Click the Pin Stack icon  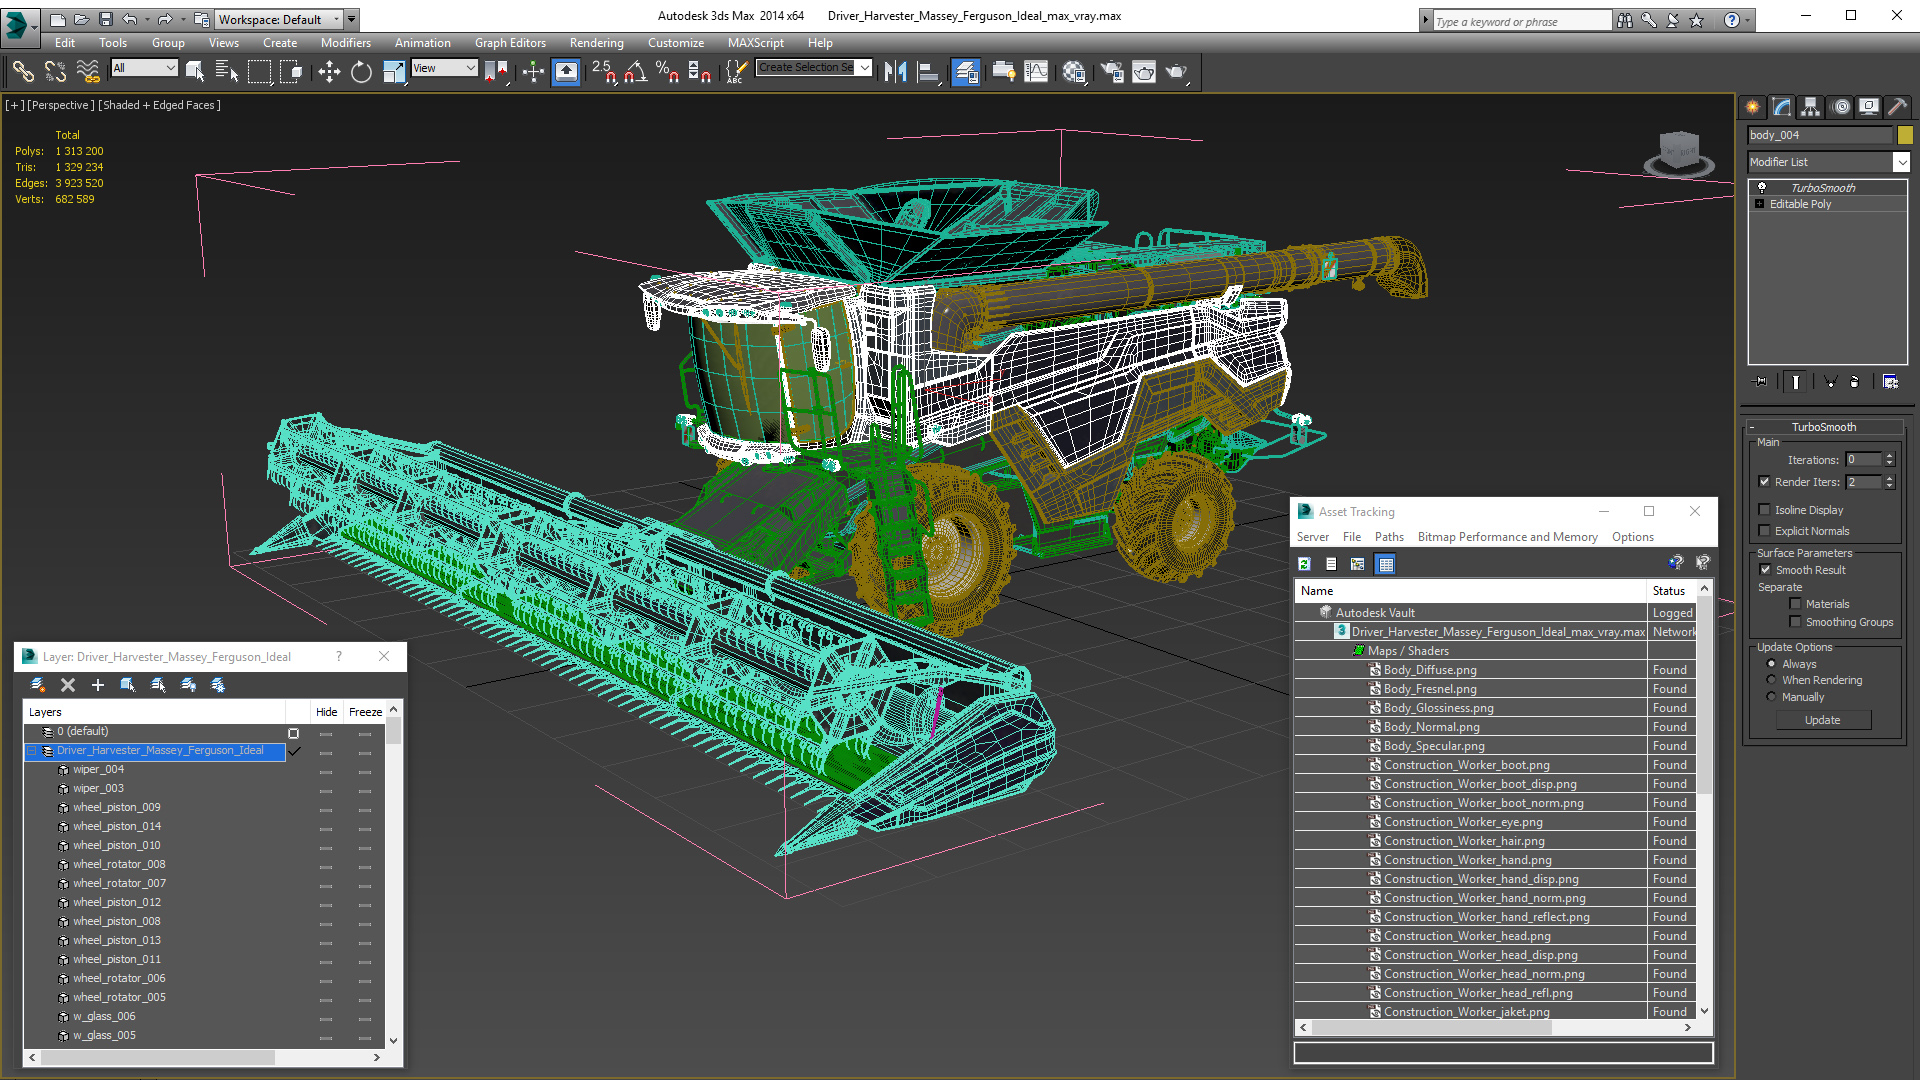(1761, 381)
